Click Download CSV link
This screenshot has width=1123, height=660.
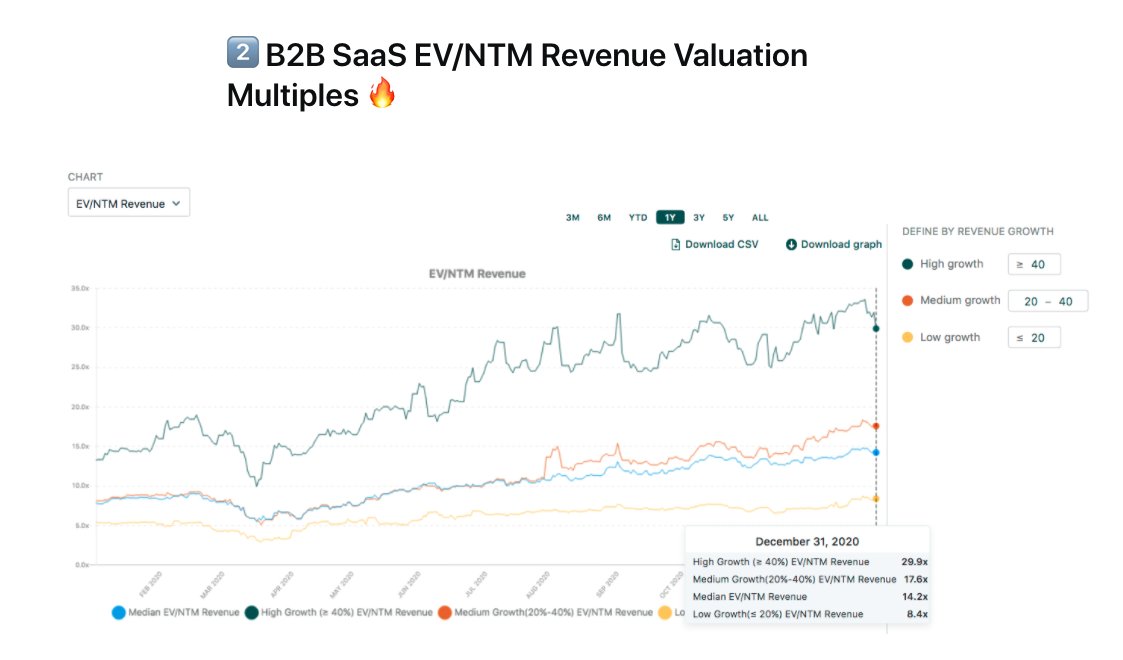pos(714,244)
